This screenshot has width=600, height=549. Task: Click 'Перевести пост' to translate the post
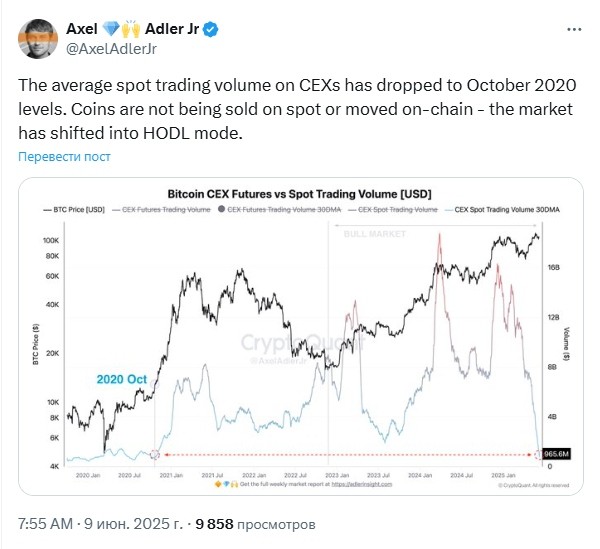tap(64, 156)
